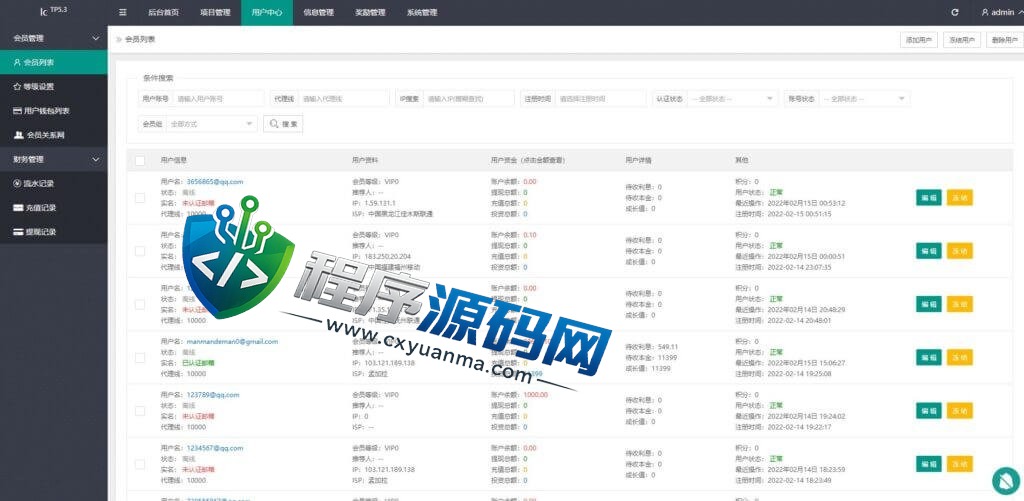Click the 搜索 button with magnifier
1024x501 pixels.
click(283, 123)
